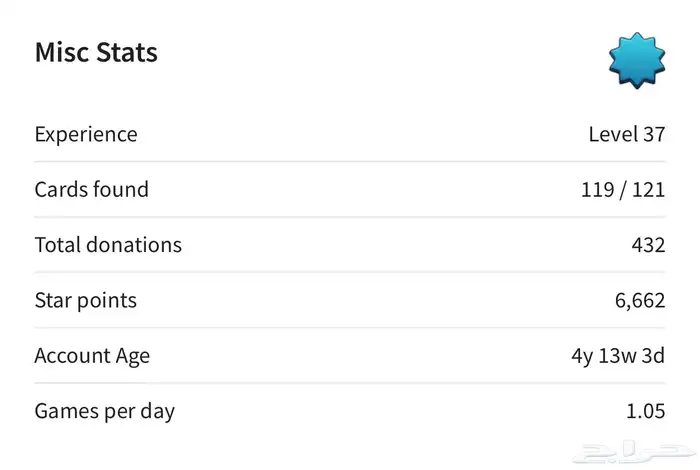Select the 119 / 121 cards value

tap(622, 189)
